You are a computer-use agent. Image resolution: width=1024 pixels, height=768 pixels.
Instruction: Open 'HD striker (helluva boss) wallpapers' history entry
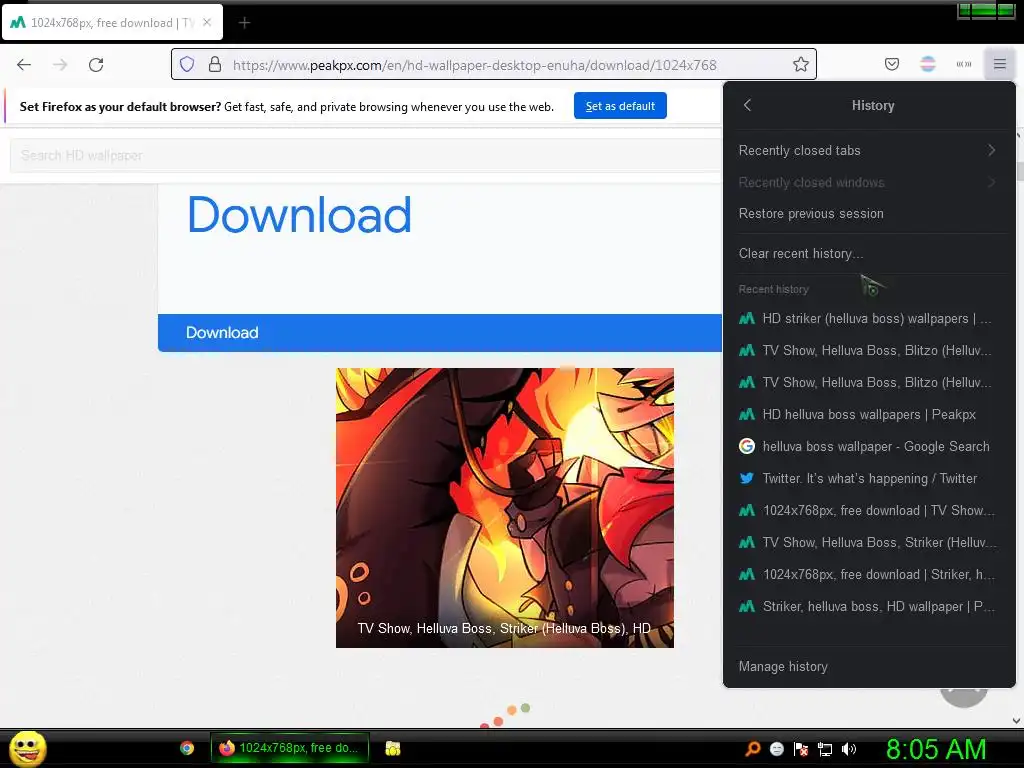[869, 319]
